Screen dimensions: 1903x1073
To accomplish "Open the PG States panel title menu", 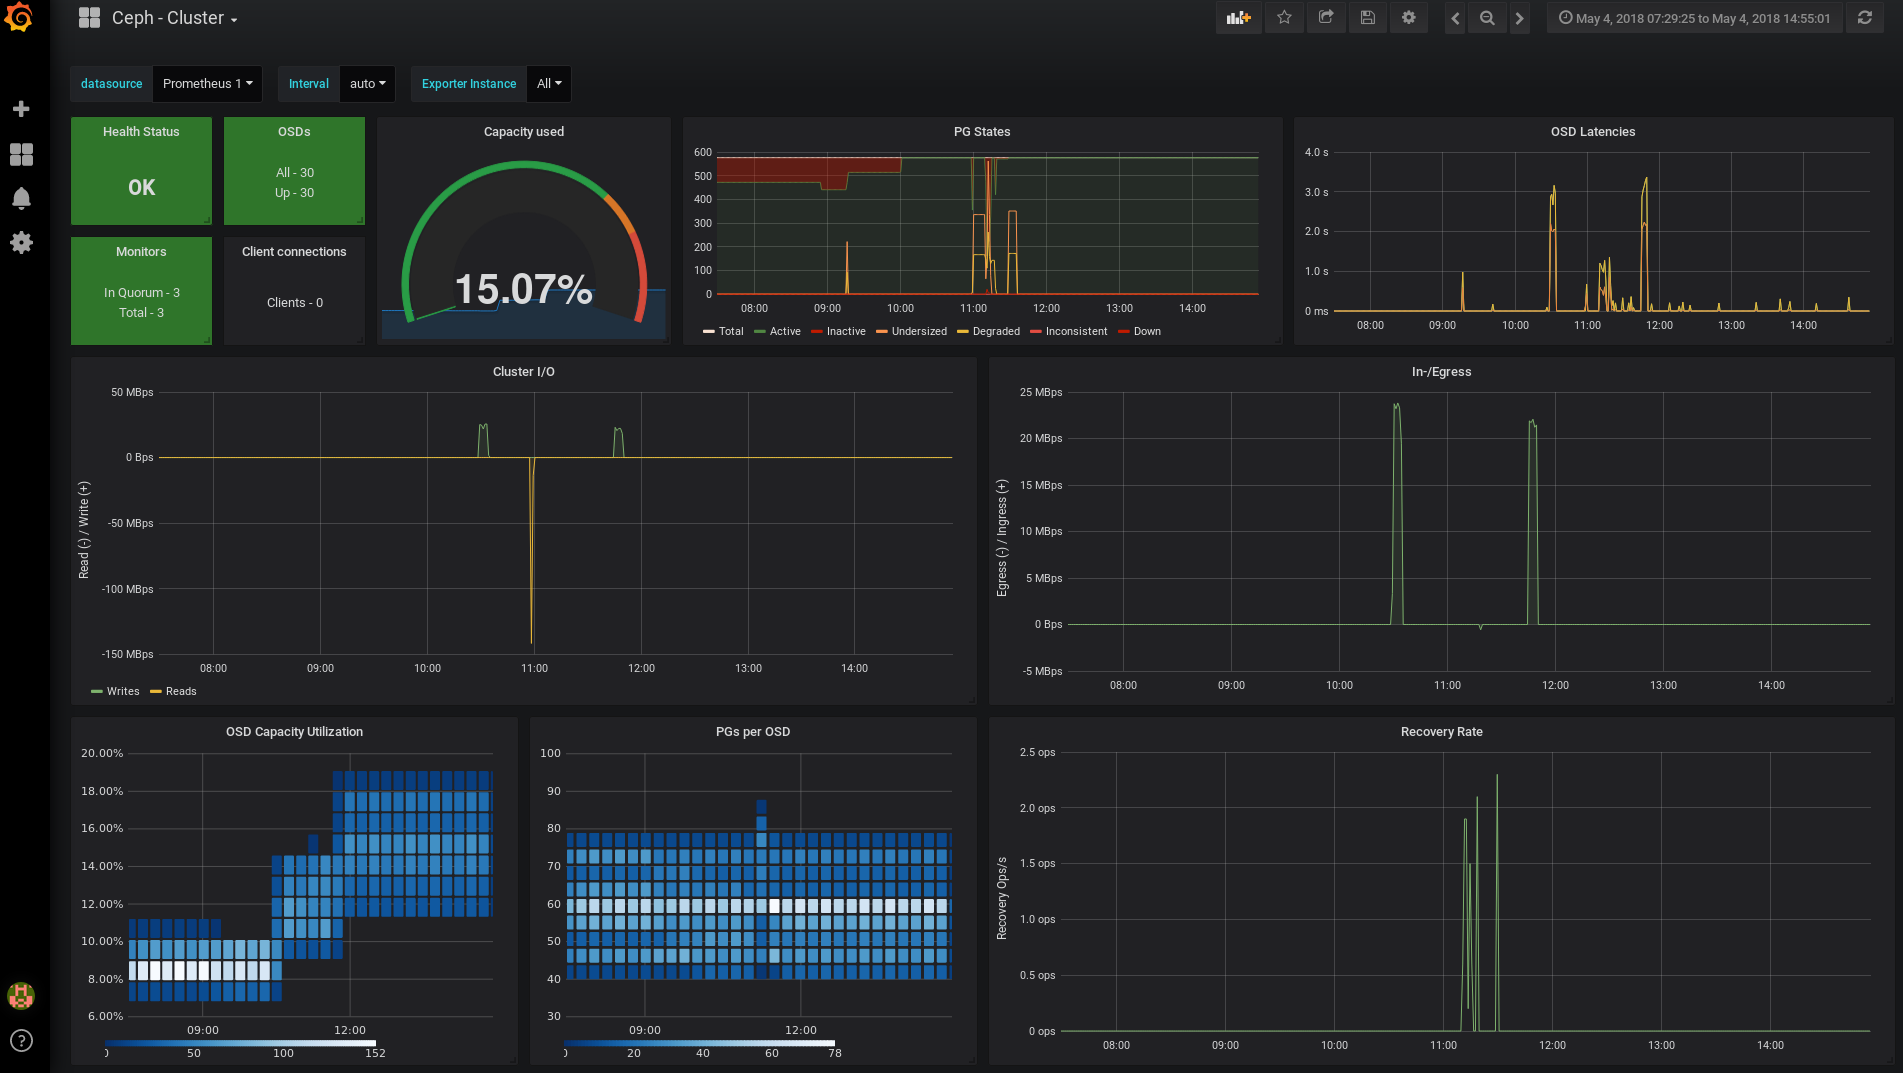I will pos(982,132).
